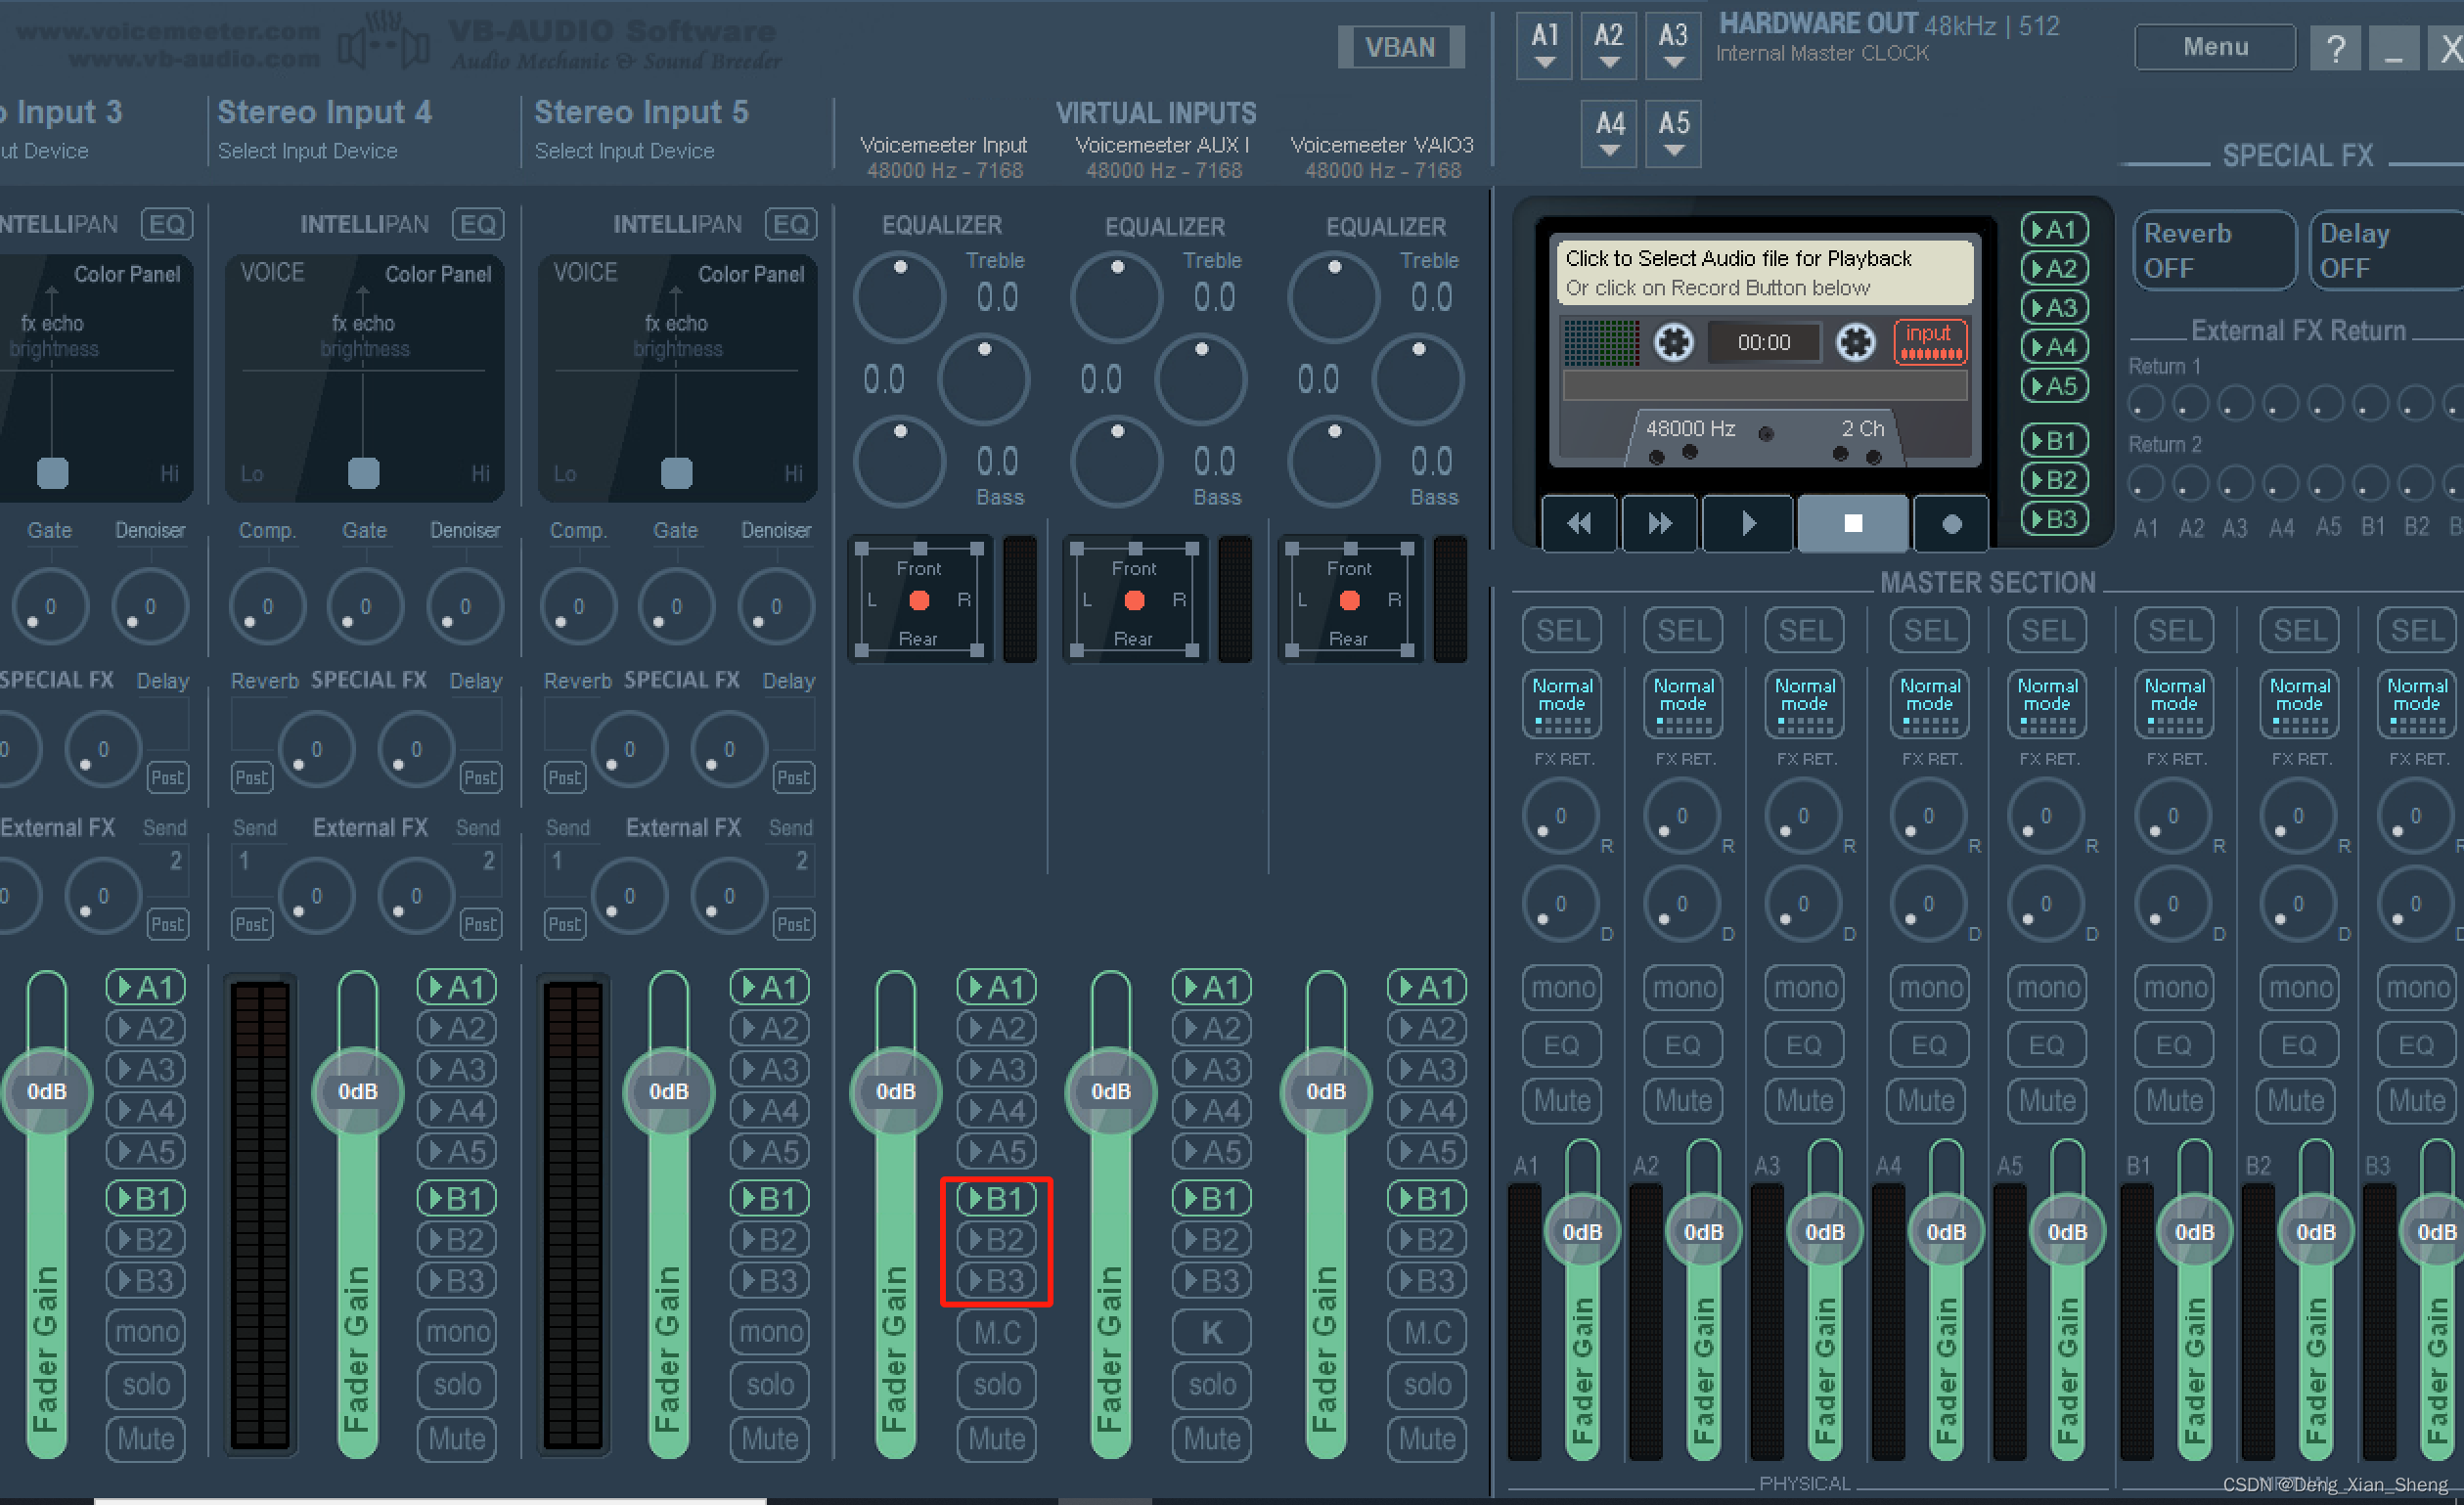Click Treble knob of Voicemeeter Input equalizer

pos(899,297)
